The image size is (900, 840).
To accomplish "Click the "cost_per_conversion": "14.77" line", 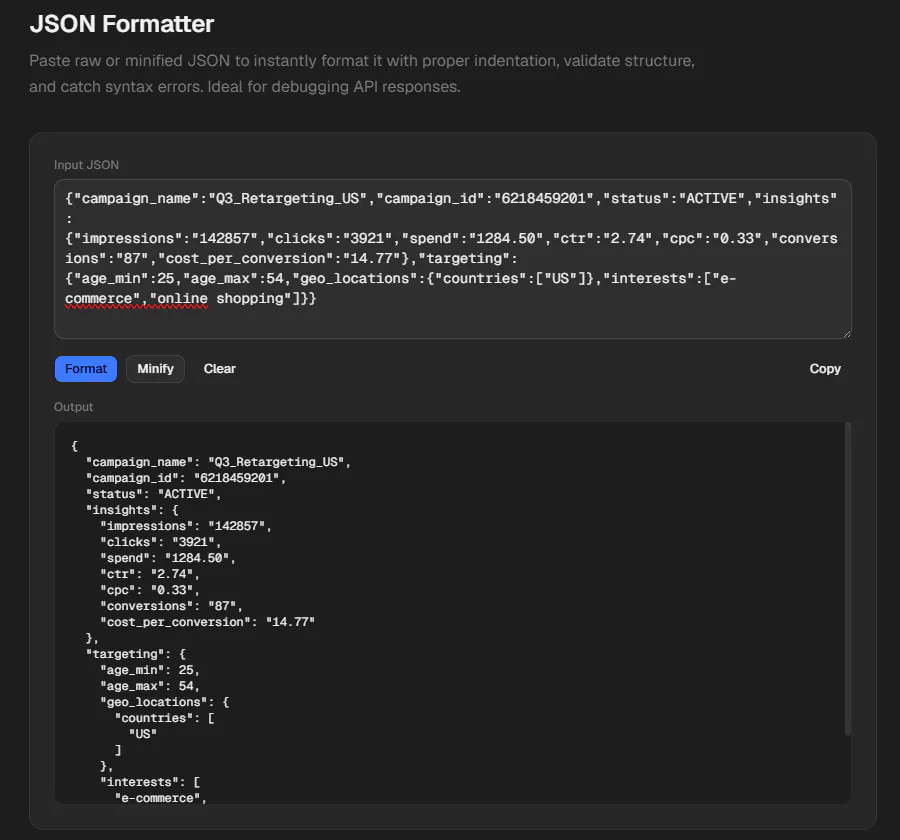I will [x=207, y=622].
